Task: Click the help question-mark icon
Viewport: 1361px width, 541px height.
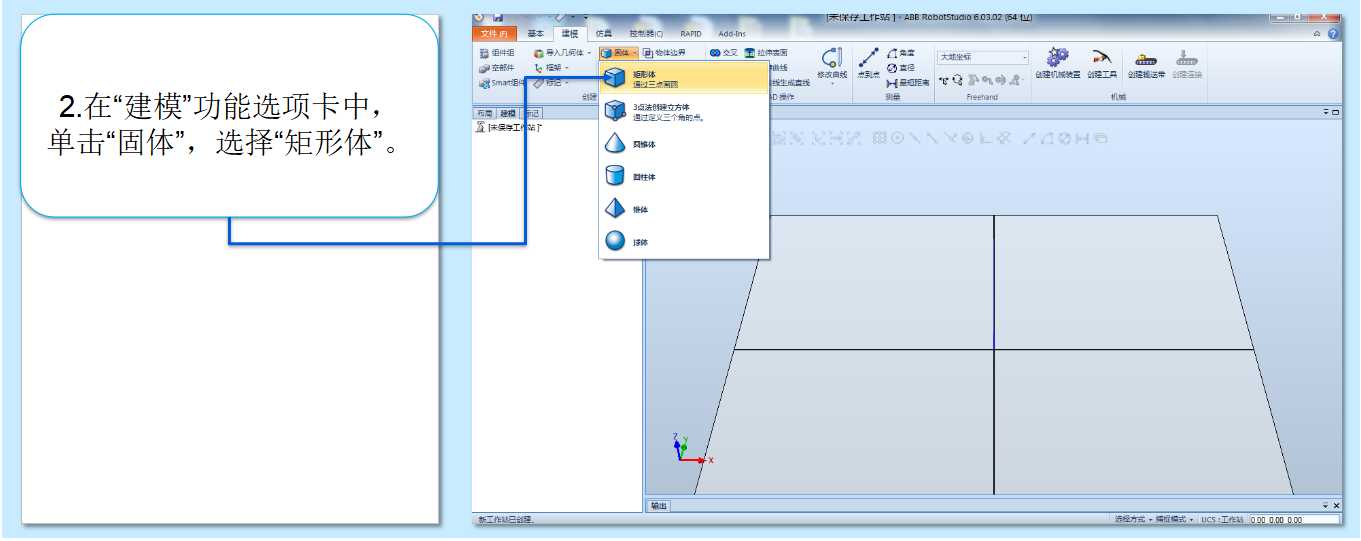Action: 1333,34
